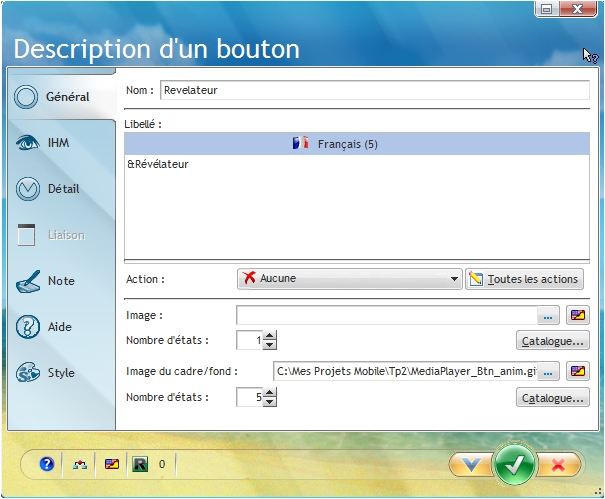The height and width of the screenshot is (499, 605).
Task: Browse for cadre/fond image with ... button
Action: [548, 372]
